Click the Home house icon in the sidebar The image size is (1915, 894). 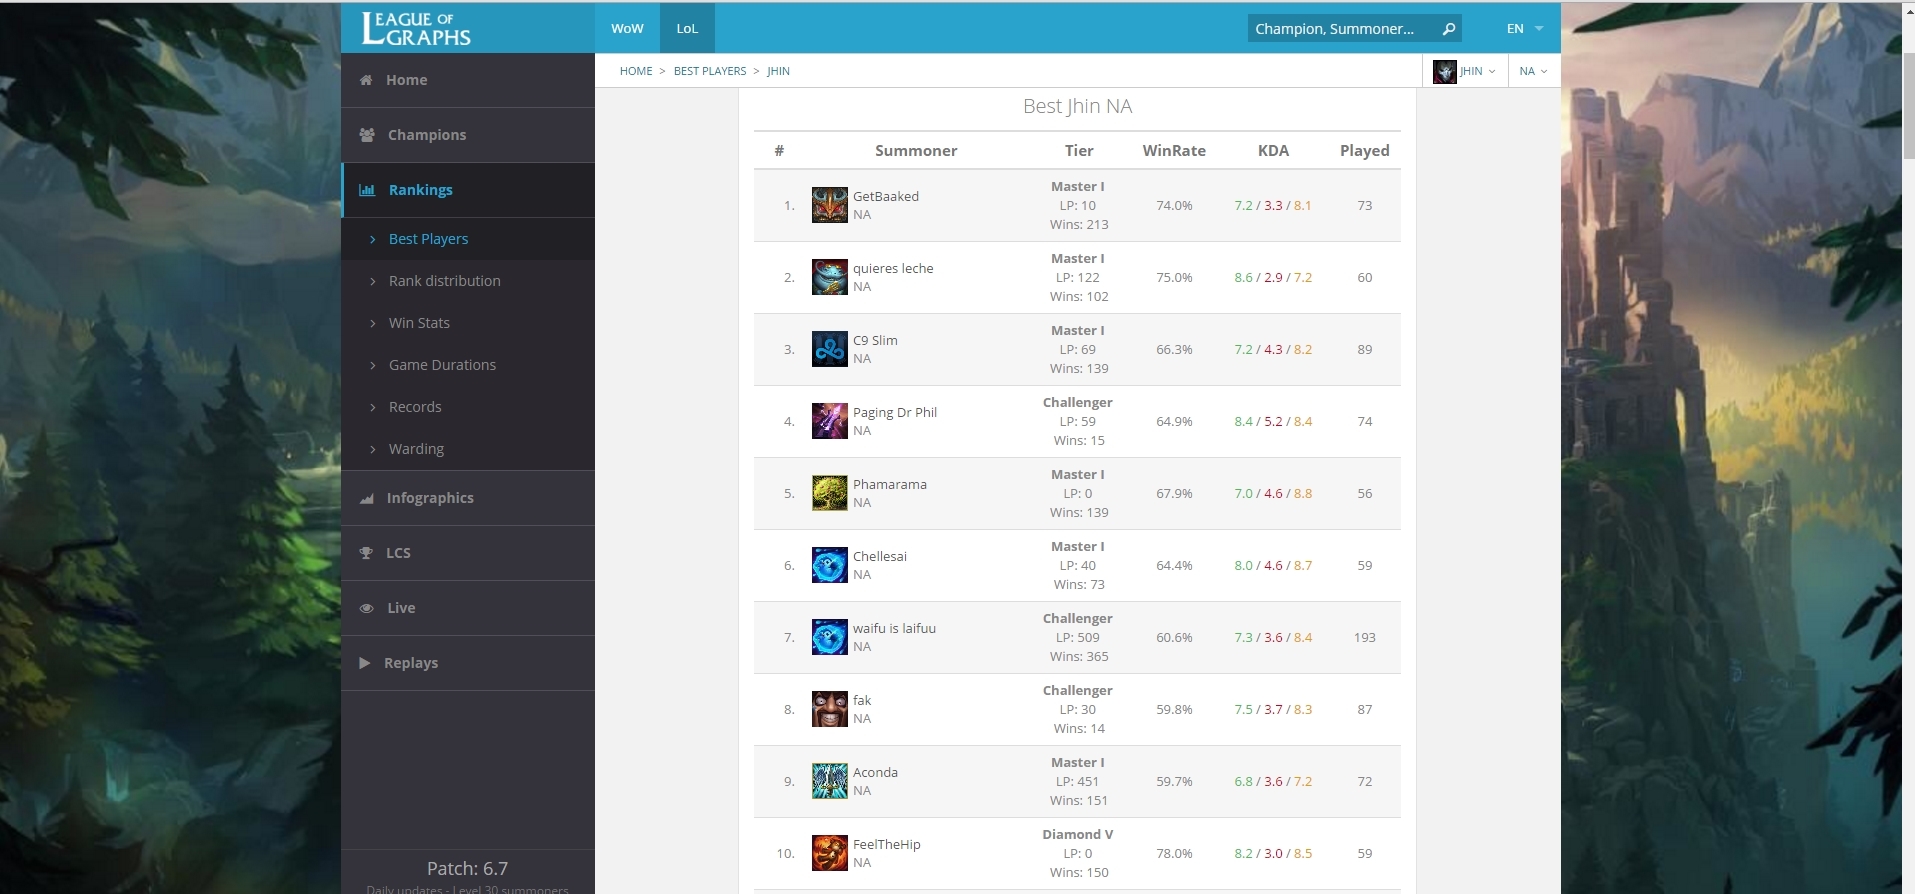coord(366,80)
